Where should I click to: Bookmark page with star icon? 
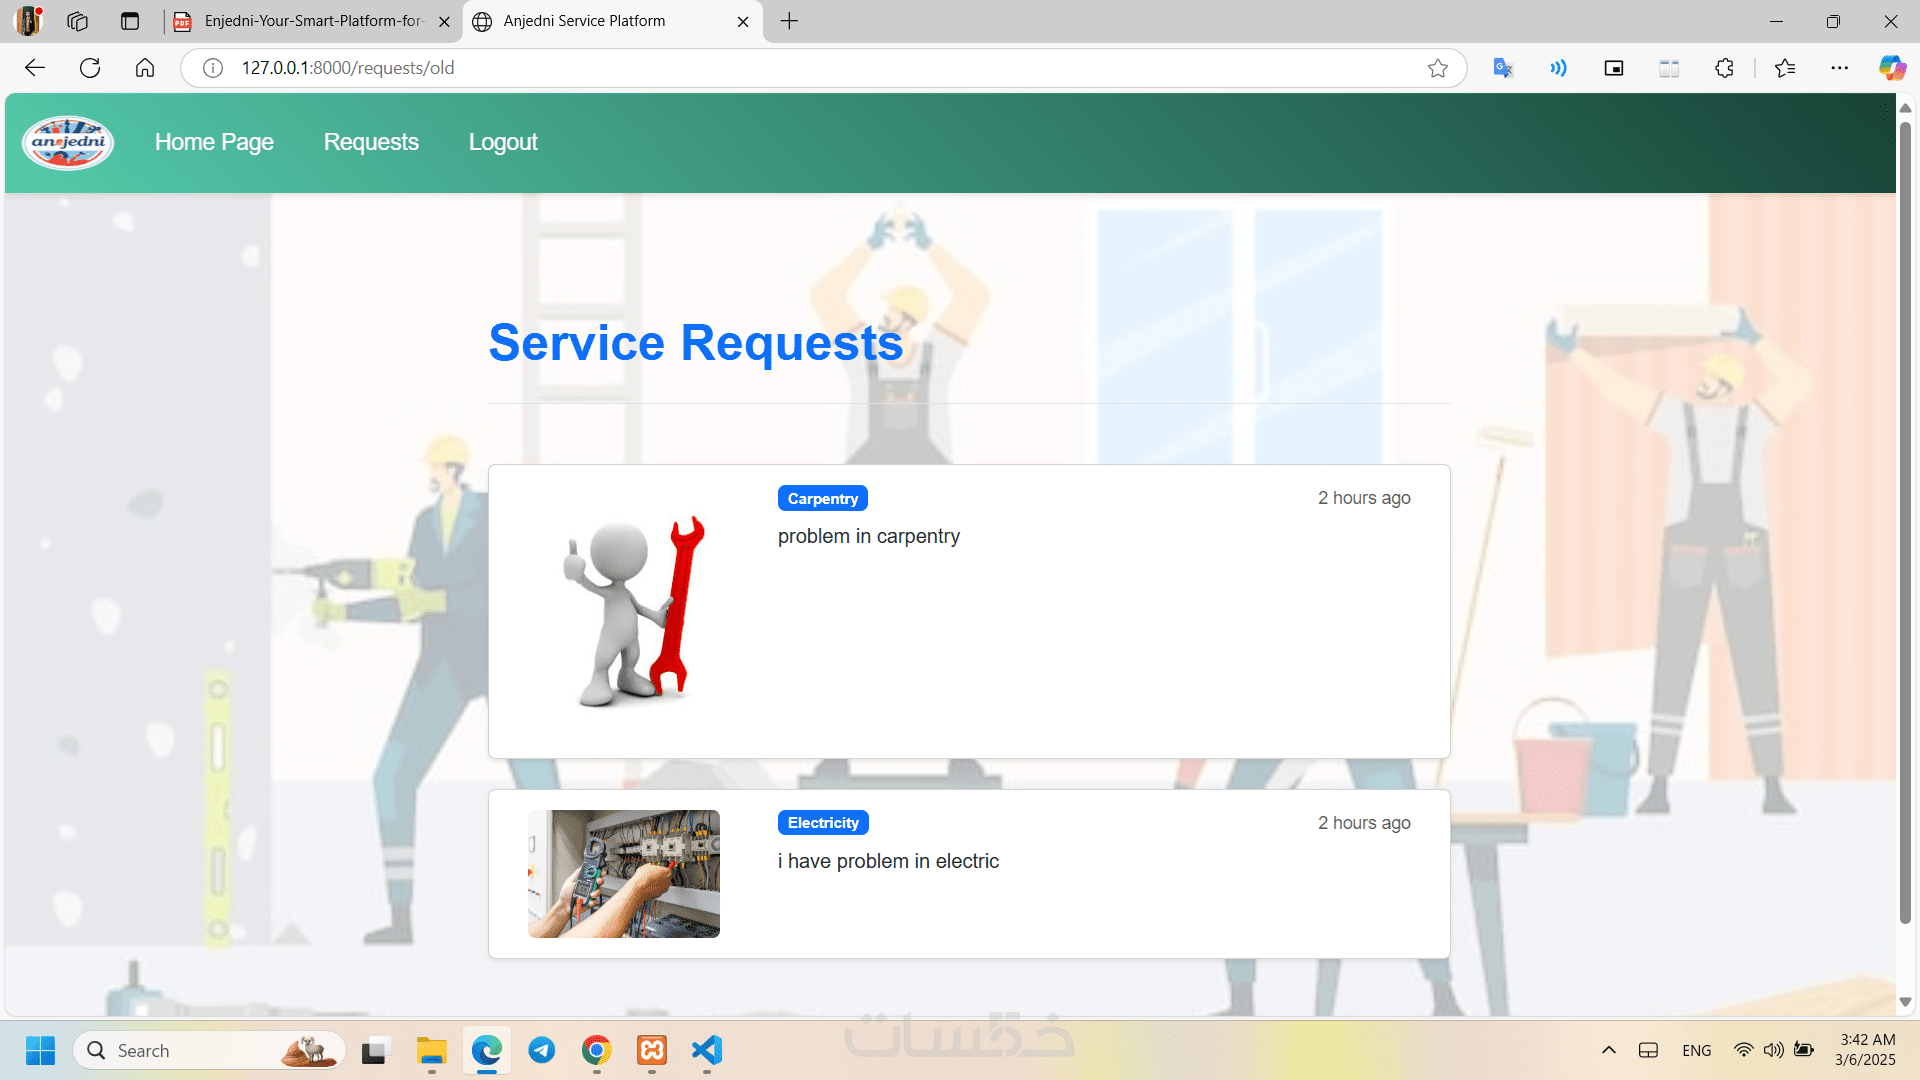coord(1437,68)
